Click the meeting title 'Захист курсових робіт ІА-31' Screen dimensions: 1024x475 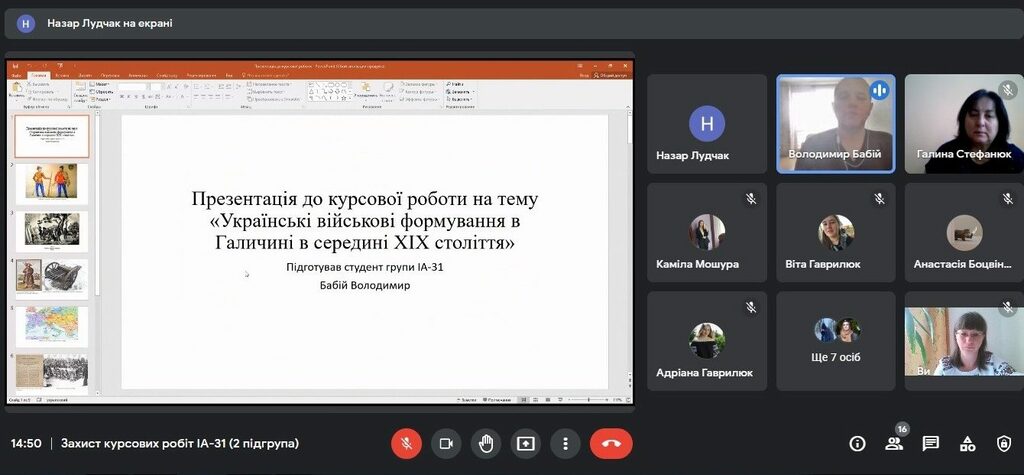(x=180, y=443)
